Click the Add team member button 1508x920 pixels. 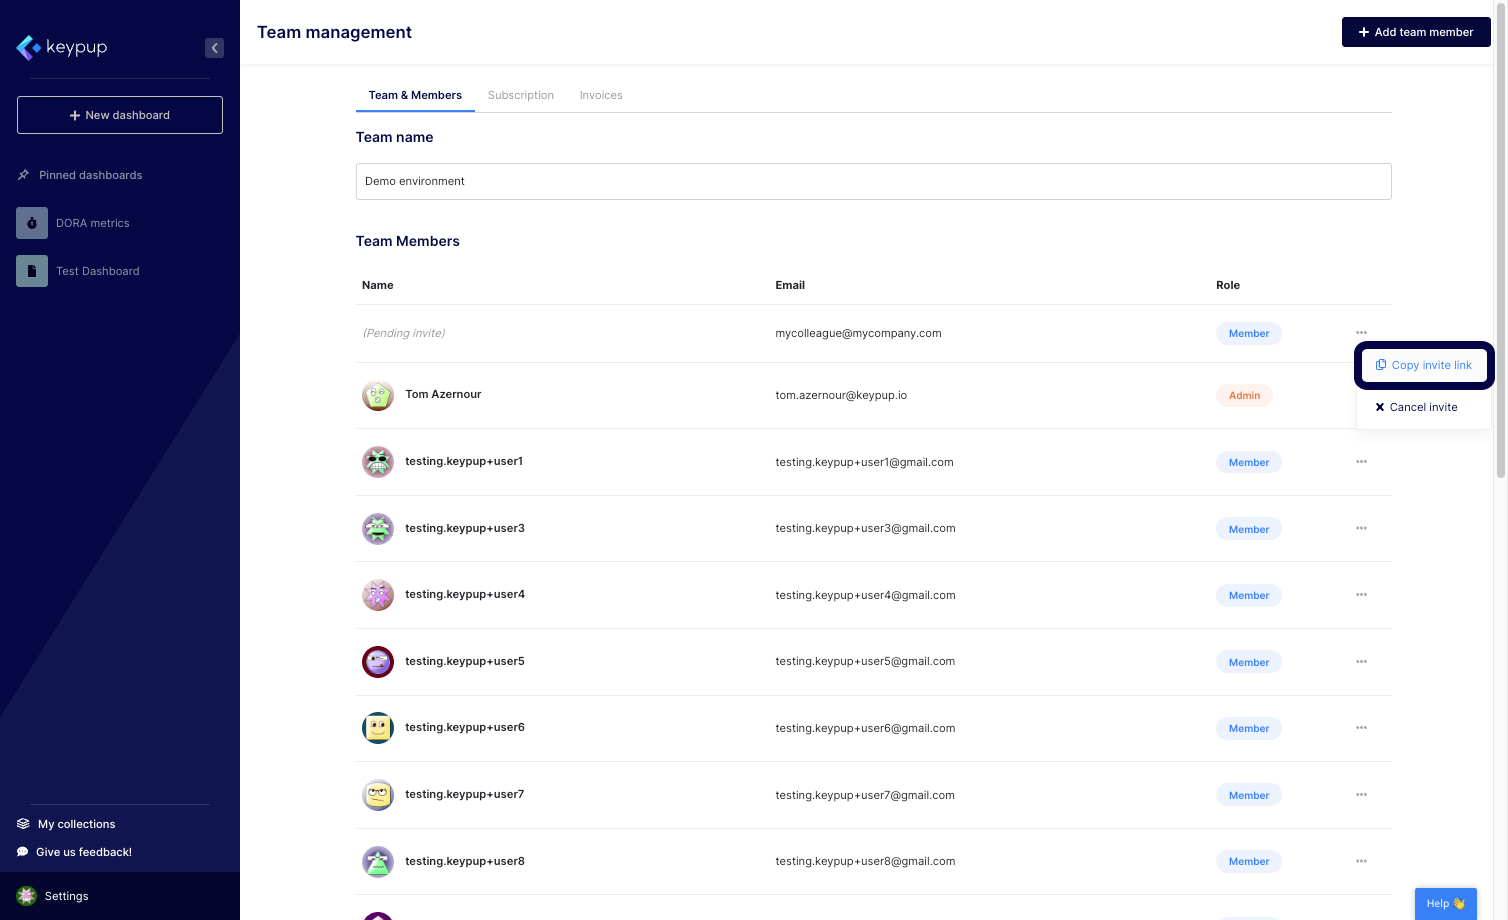pos(1416,32)
